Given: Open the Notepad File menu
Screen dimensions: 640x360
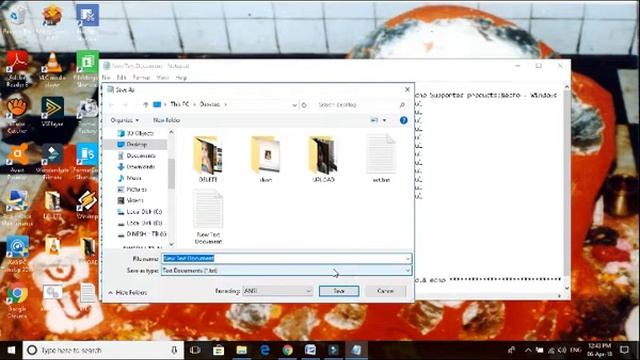Looking at the screenshot, I should 106,78.
